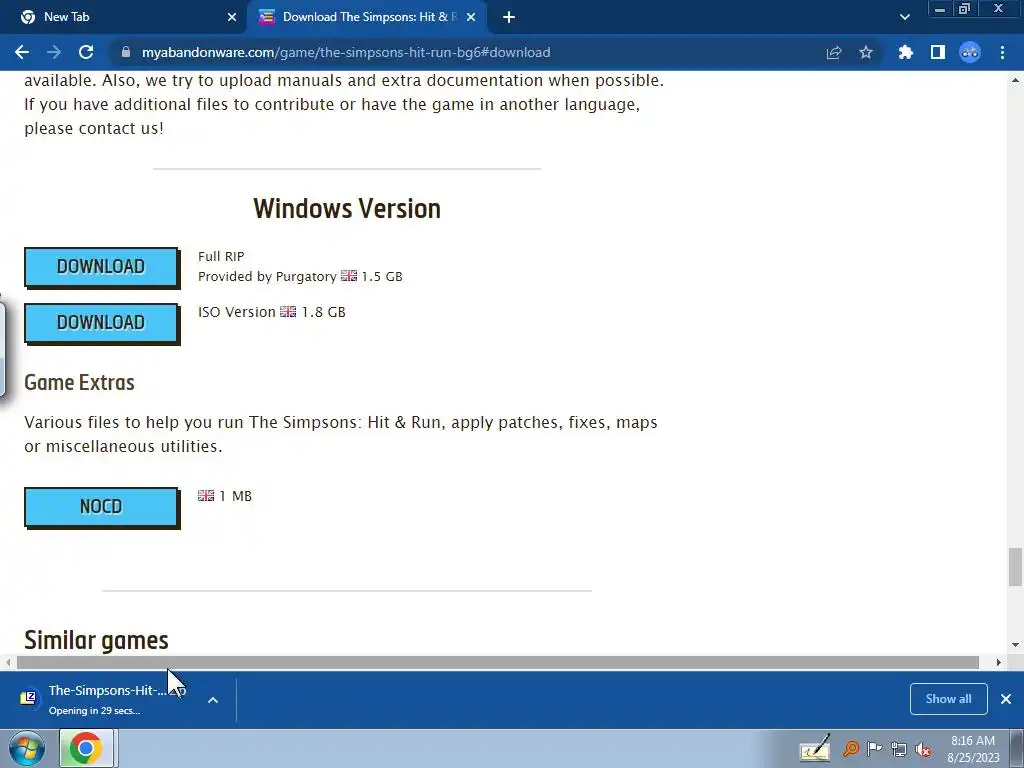Click the Windows Version heading

pyautogui.click(x=347, y=209)
